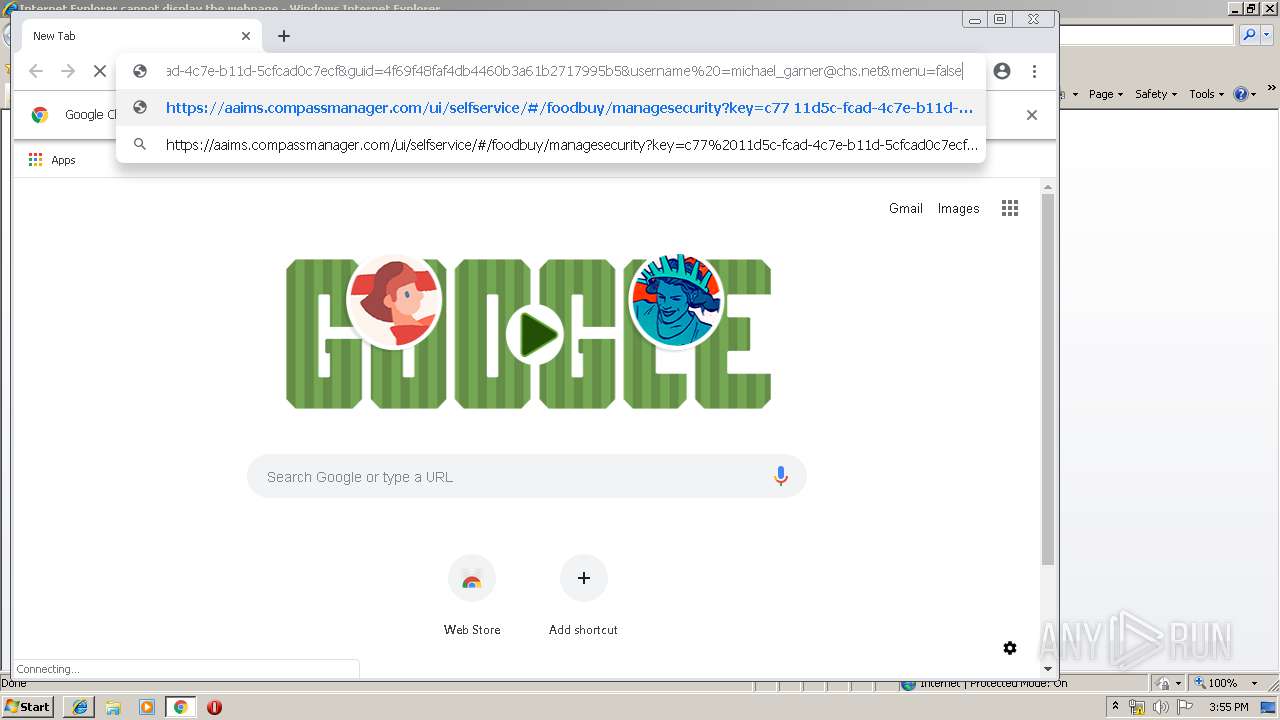Image resolution: width=1280 pixels, height=720 pixels.
Task: Choose the search suggestion with magnifier icon
Action: point(551,144)
